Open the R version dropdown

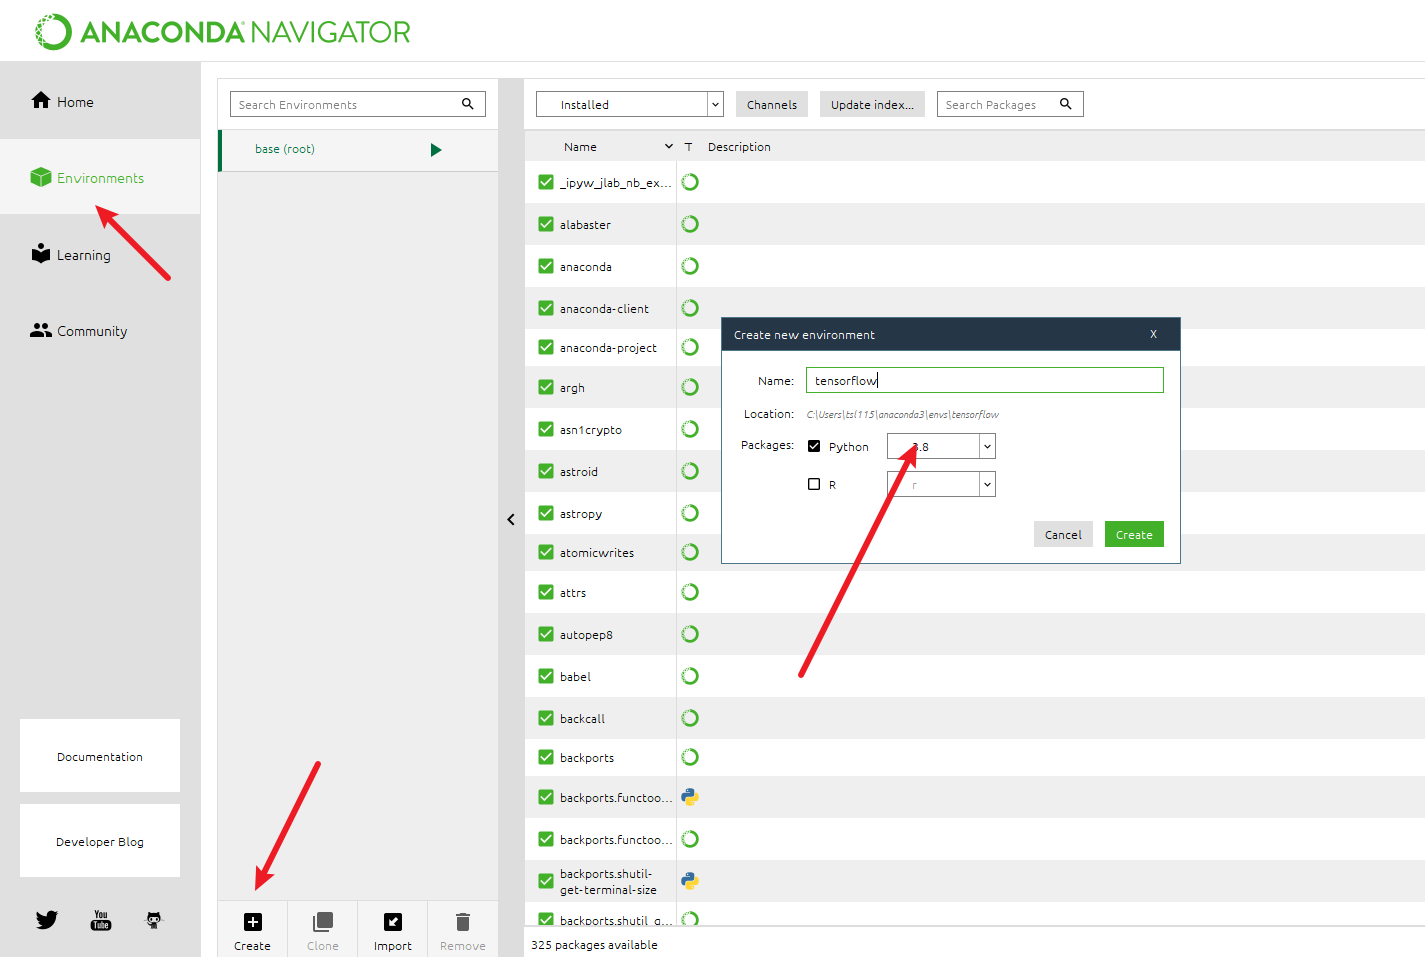coord(987,484)
